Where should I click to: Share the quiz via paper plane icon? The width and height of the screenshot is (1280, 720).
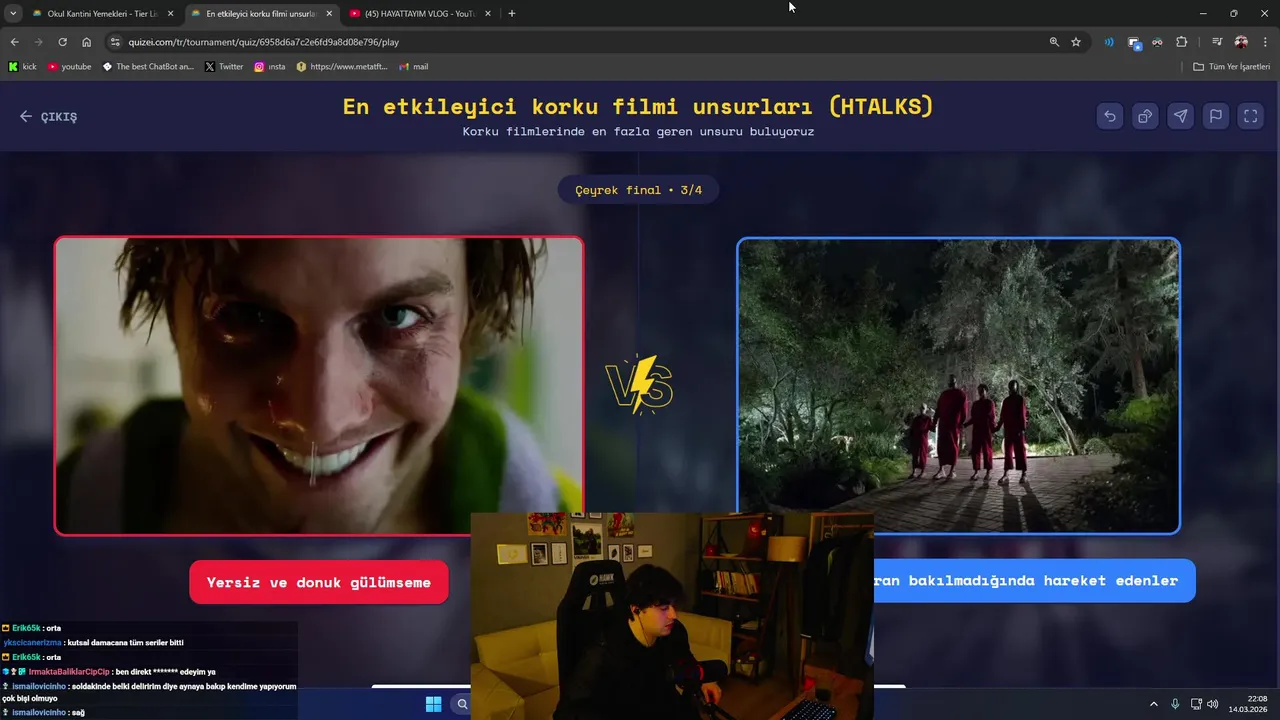[x=1180, y=116]
